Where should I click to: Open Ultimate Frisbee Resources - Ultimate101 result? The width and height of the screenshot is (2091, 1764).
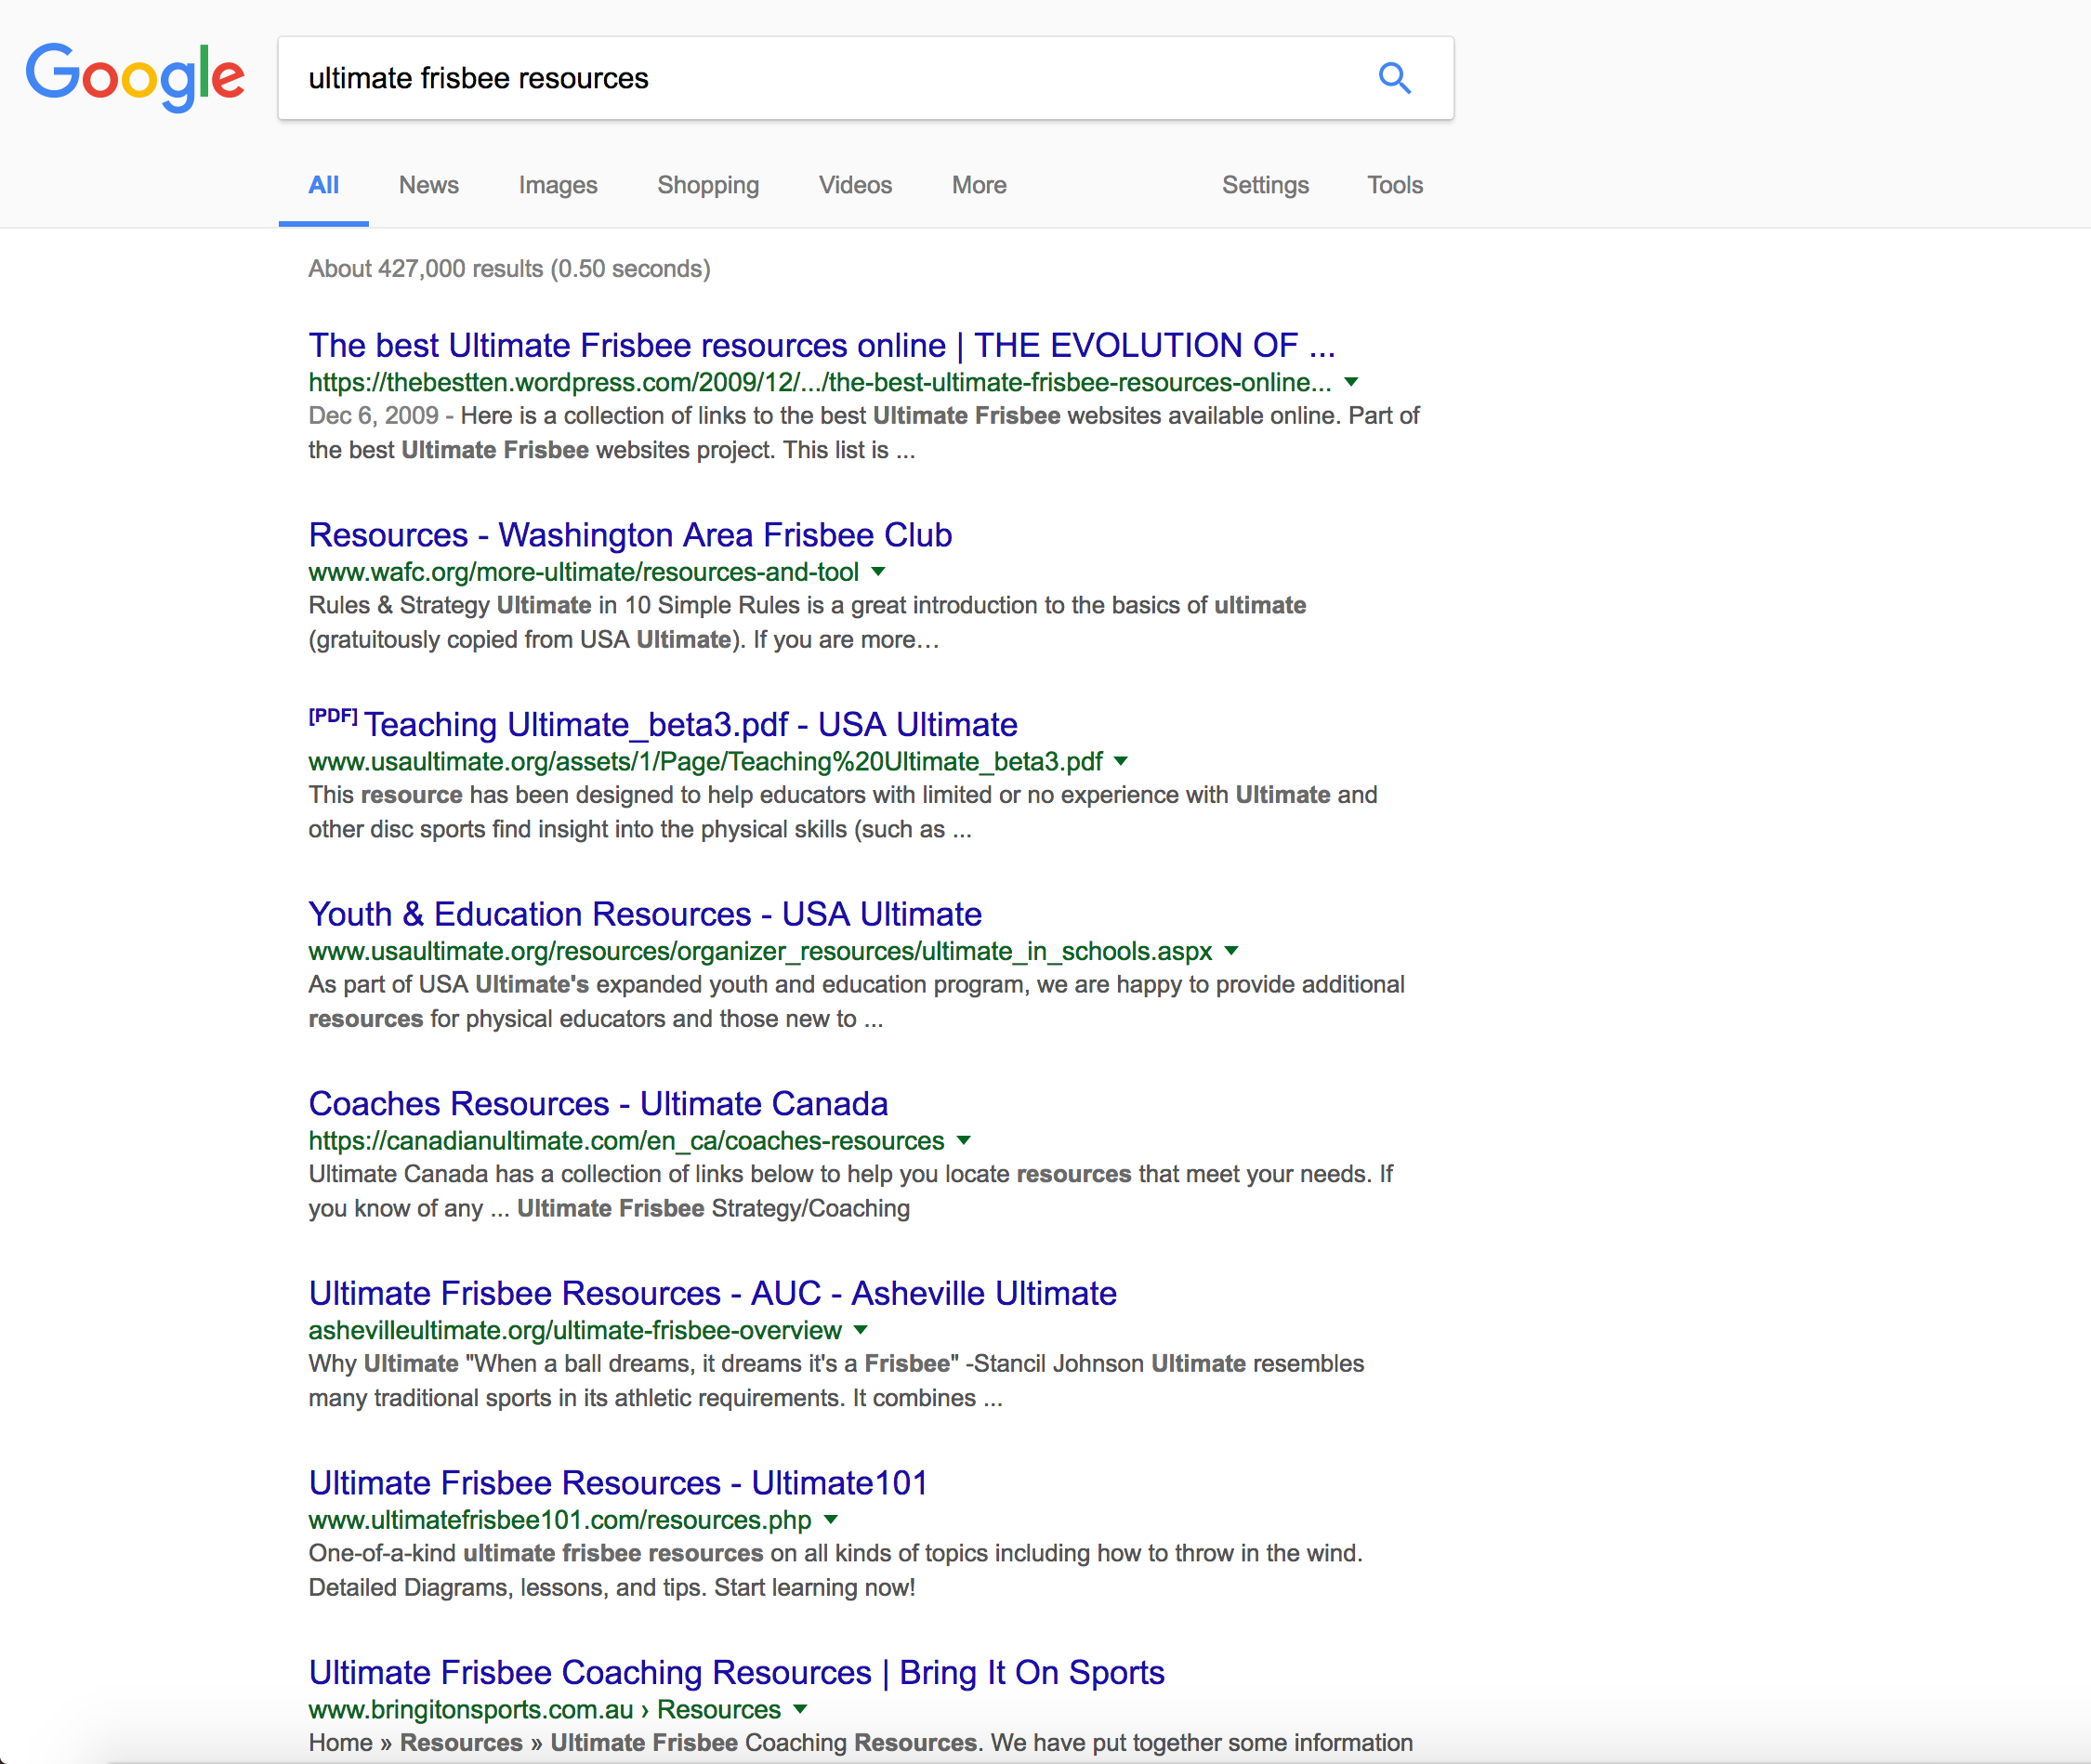point(618,1483)
